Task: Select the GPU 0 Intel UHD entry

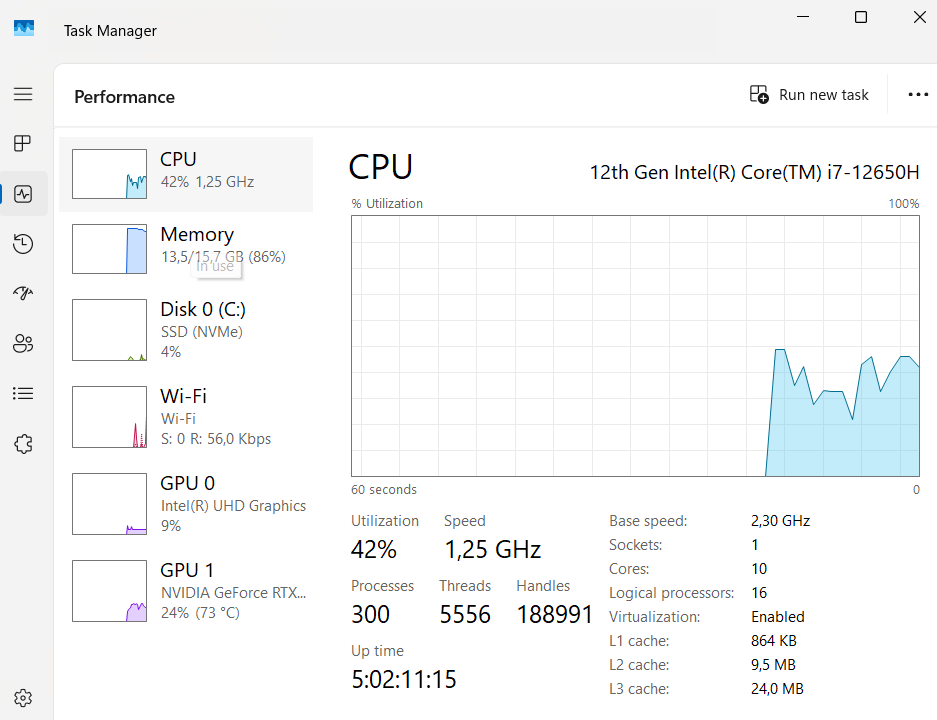Action: click(186, 504)
